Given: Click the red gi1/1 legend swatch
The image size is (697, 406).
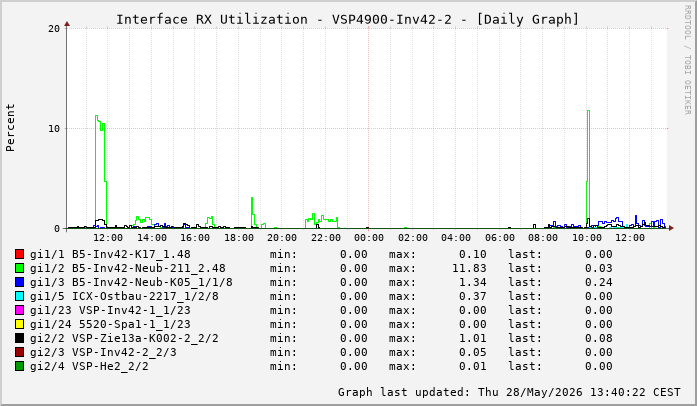Looking at the screenshot, I should (x=19, y=254).
